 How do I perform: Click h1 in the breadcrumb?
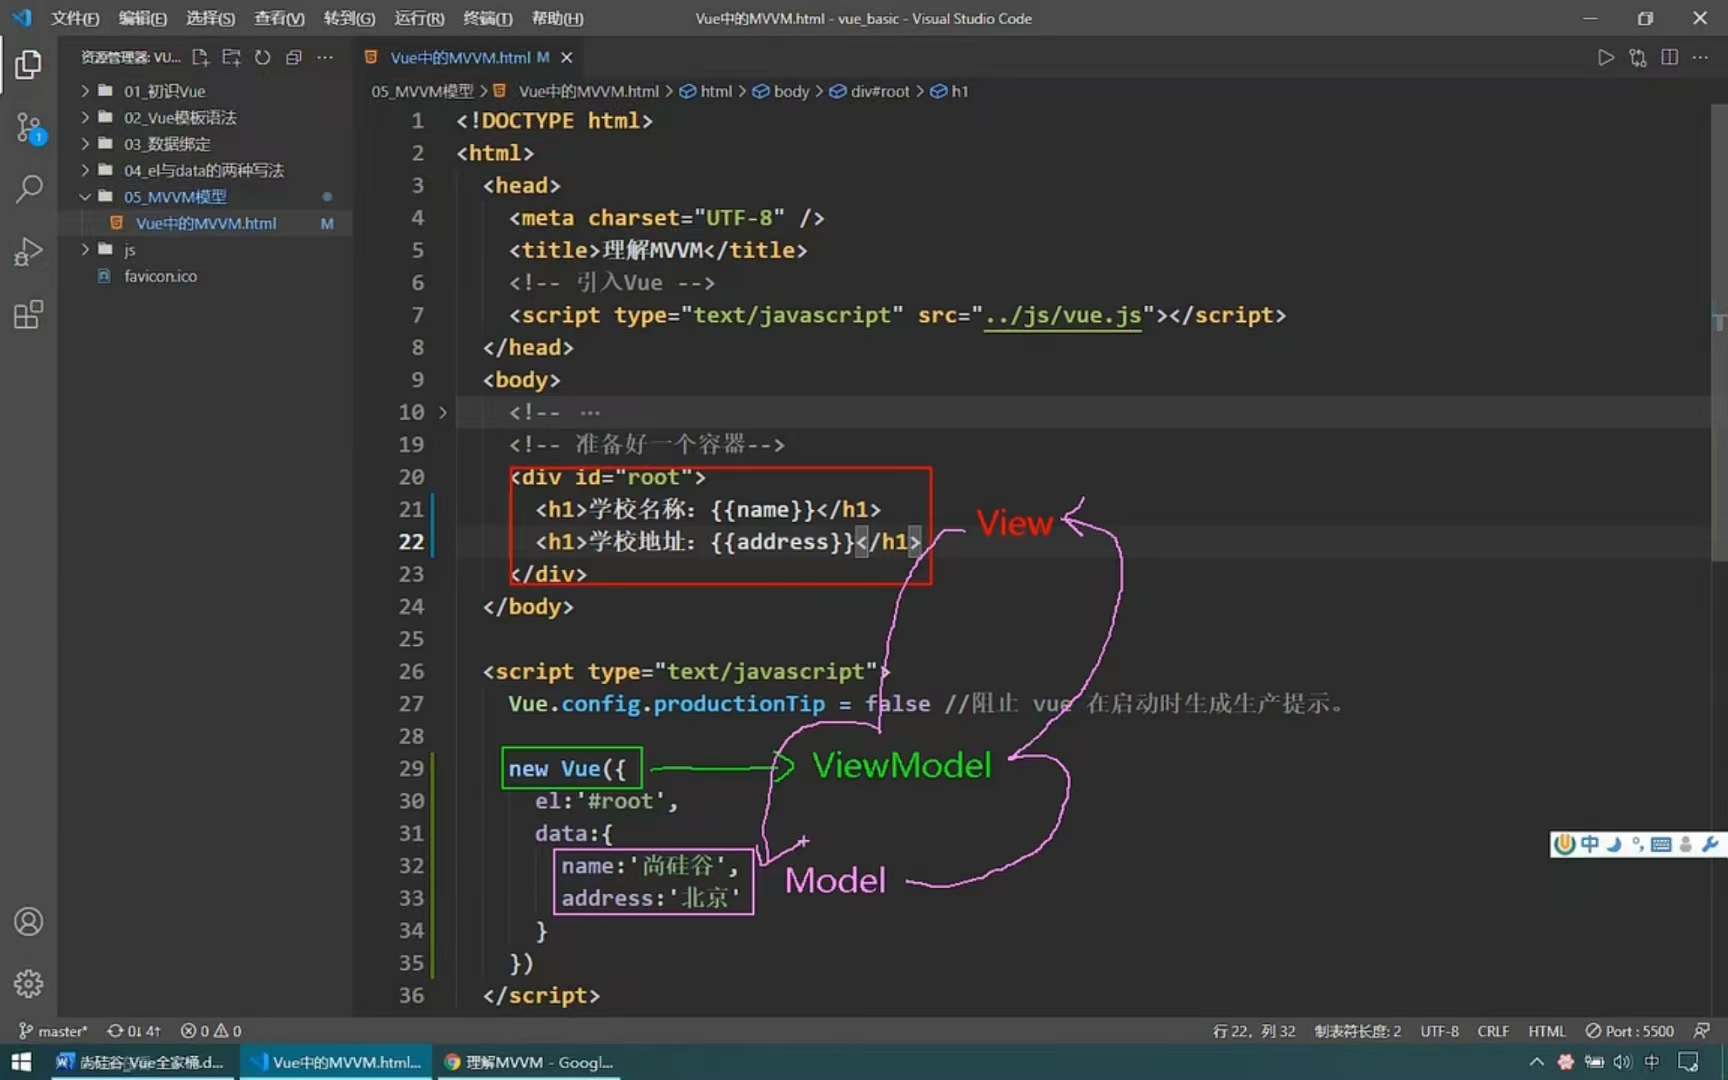pyautogui.click(x=950, y=91)
